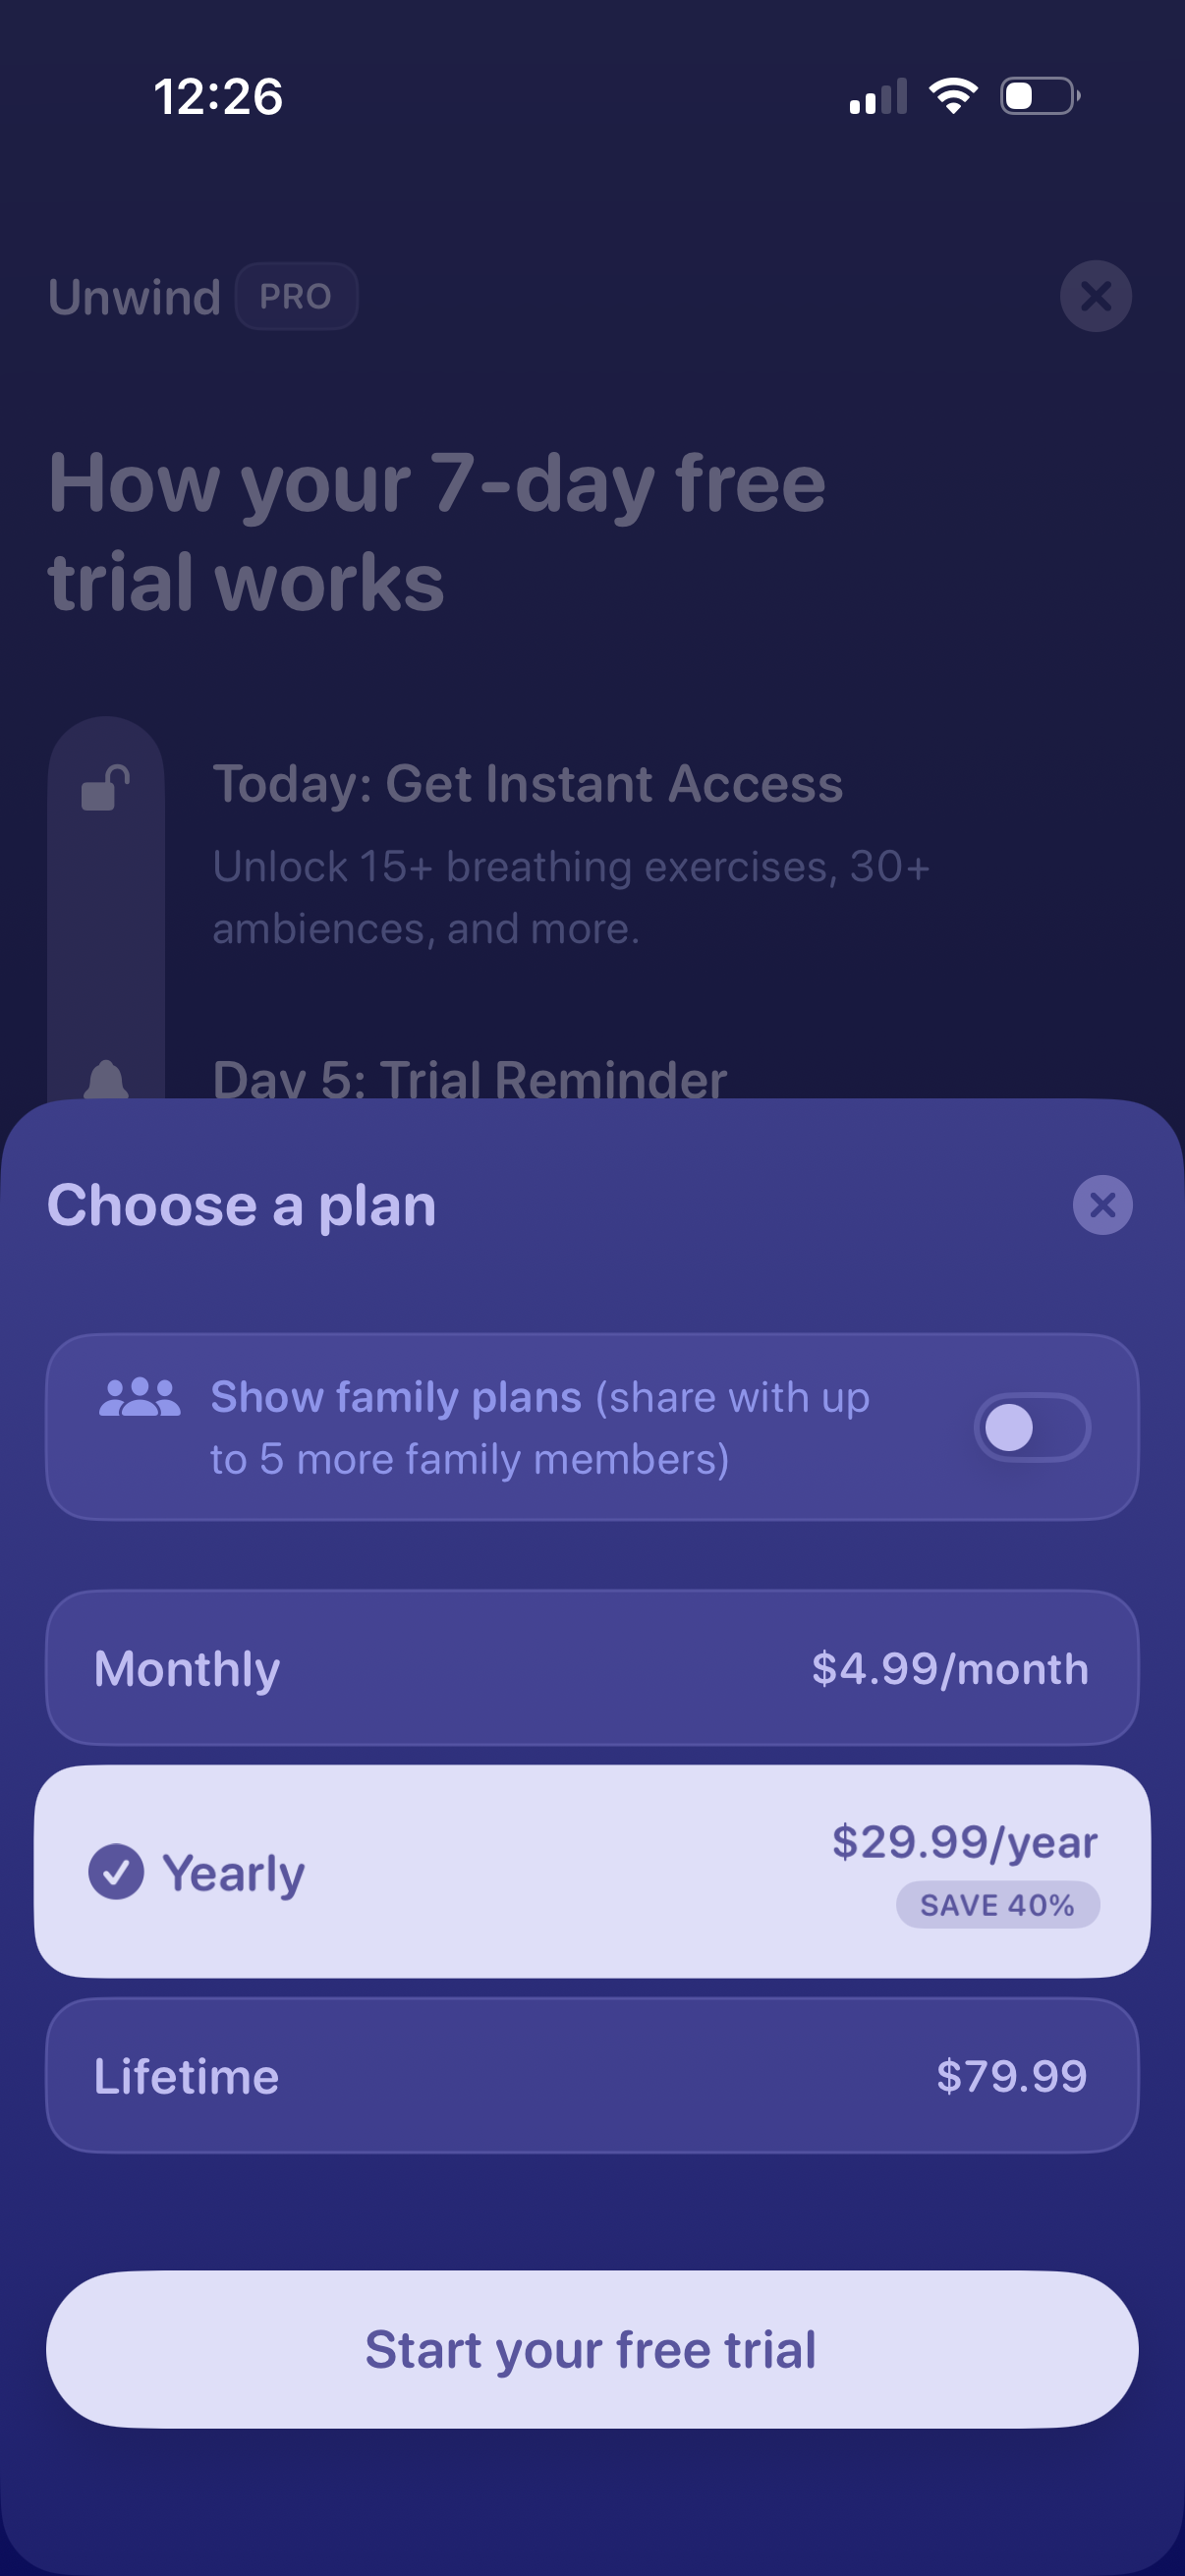1185x2576 pixels.
Task: Tap the 12:26 clock in status bar
Action: coord(218,97)
